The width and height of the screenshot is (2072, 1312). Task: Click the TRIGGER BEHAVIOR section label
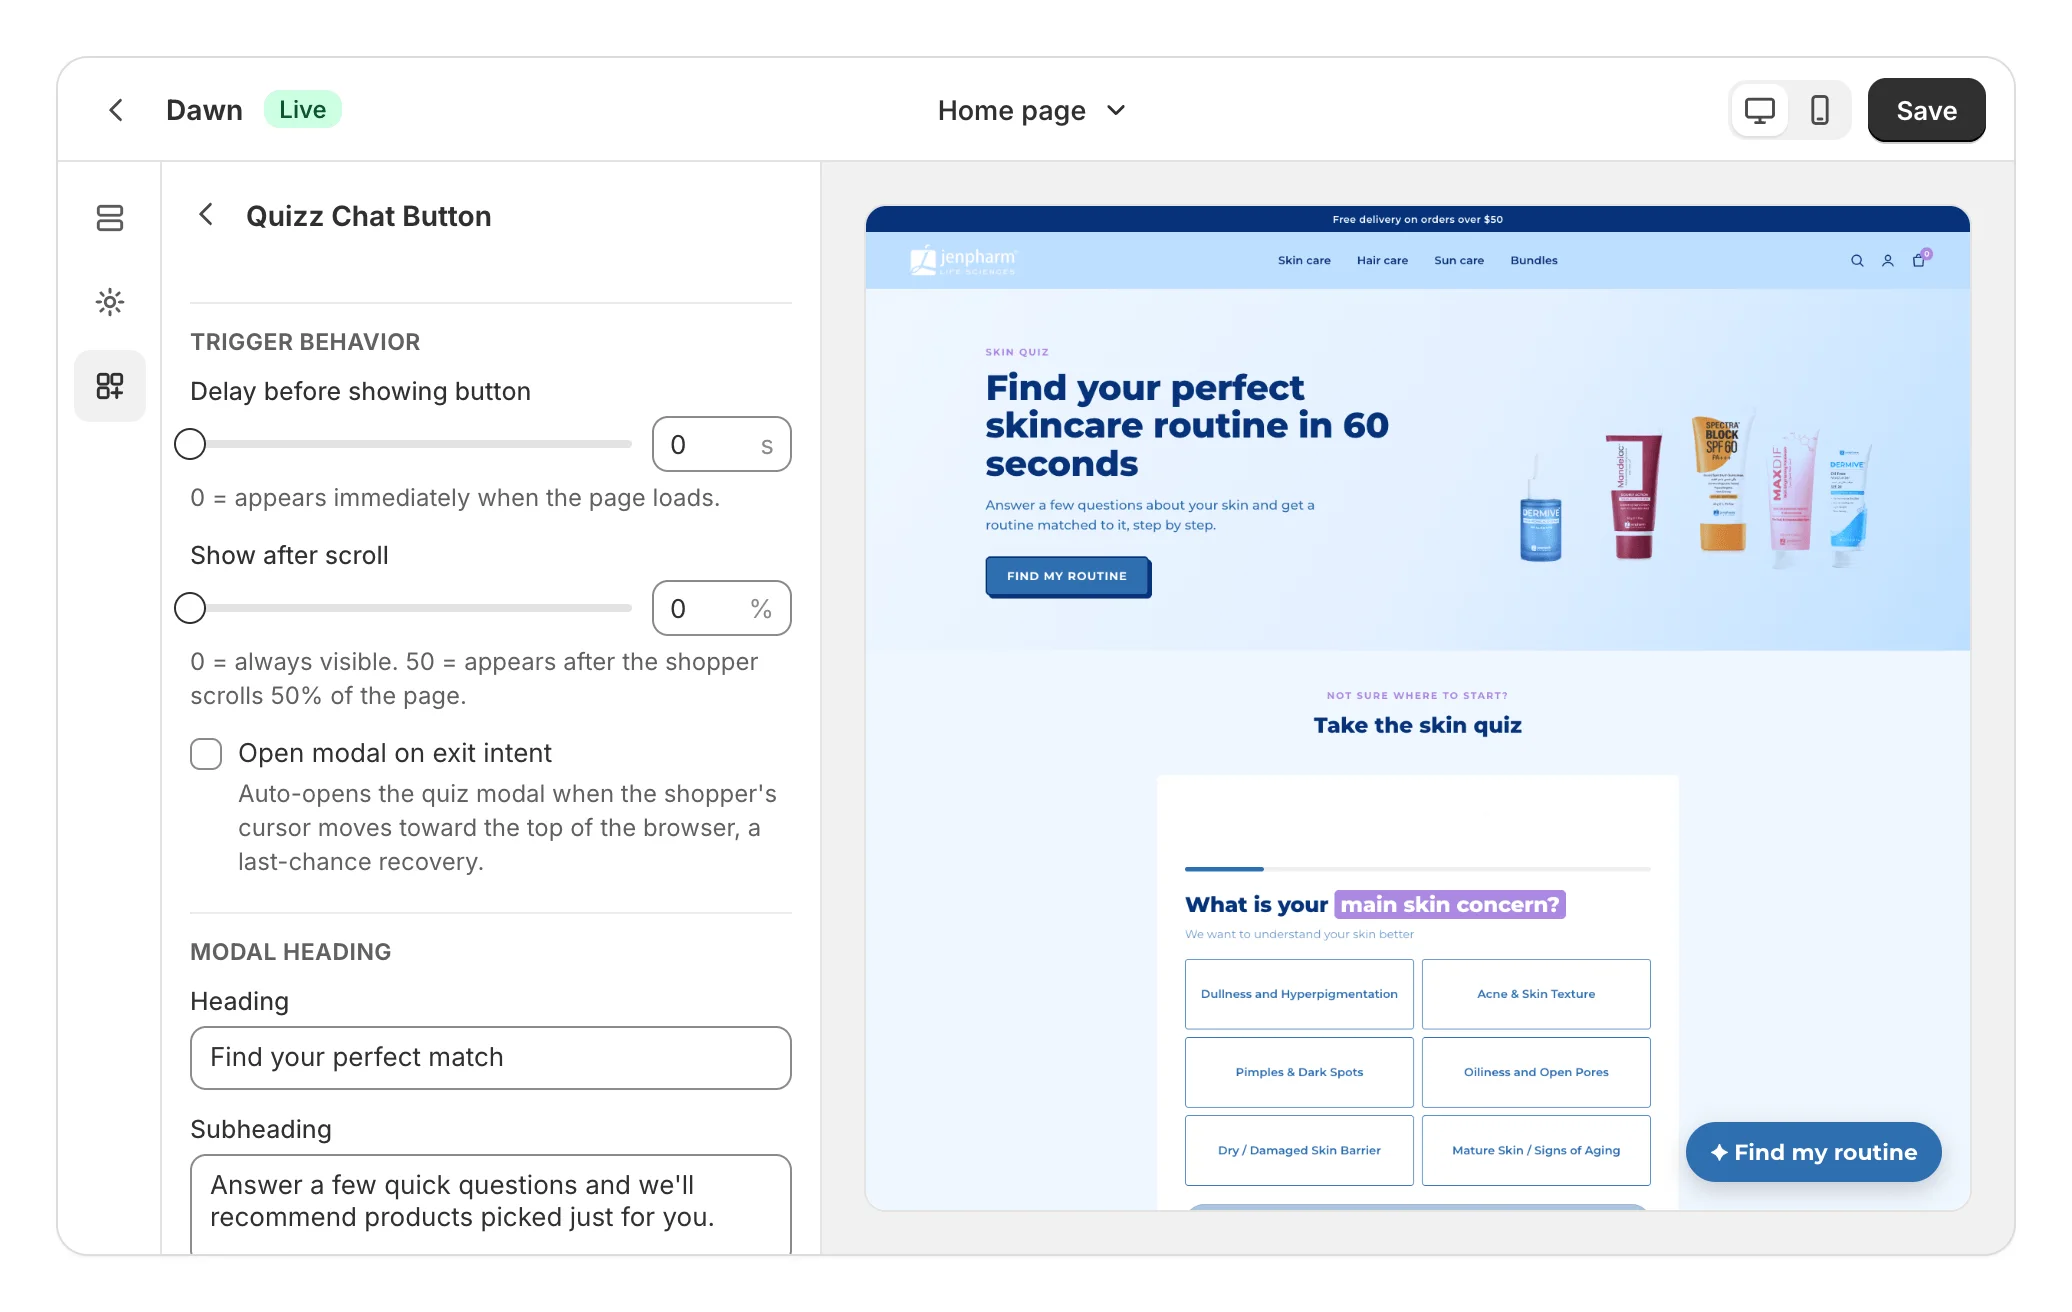(305, 342)
